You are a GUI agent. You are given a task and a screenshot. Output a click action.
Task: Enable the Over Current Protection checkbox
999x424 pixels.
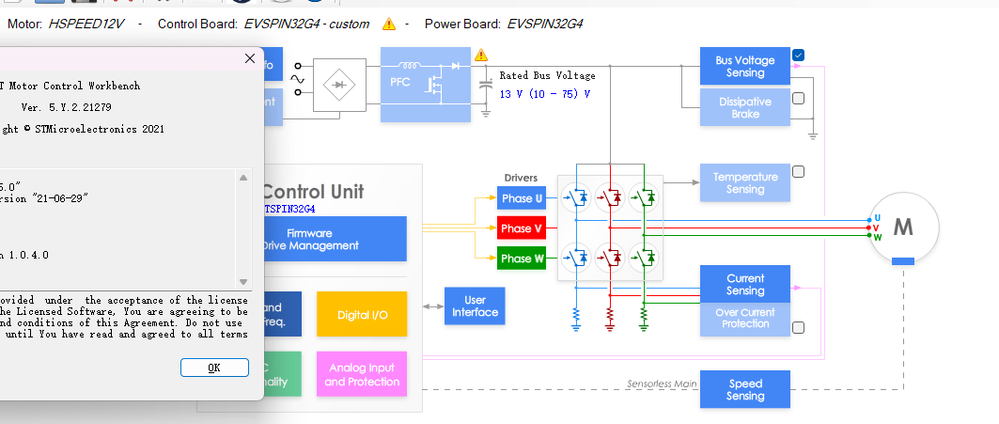point(798,328)
